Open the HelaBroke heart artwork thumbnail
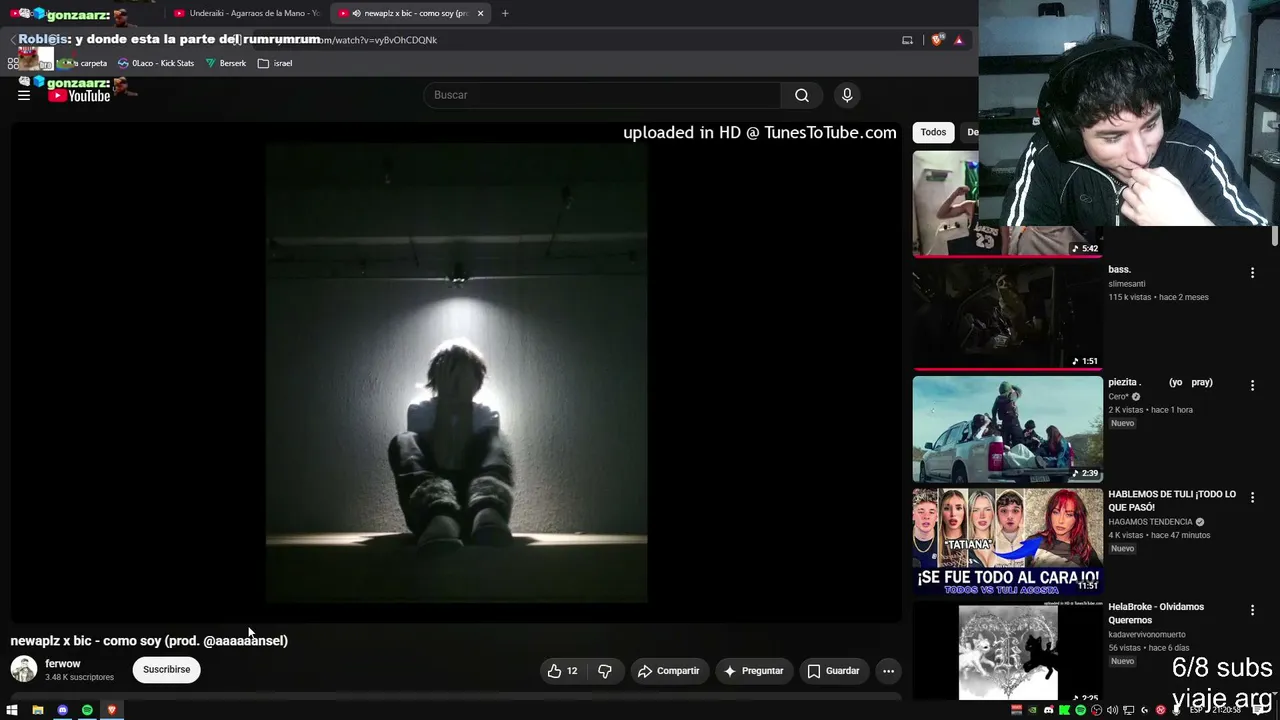This screenshot has height=720, width=1280. (x=1007, y=652)
